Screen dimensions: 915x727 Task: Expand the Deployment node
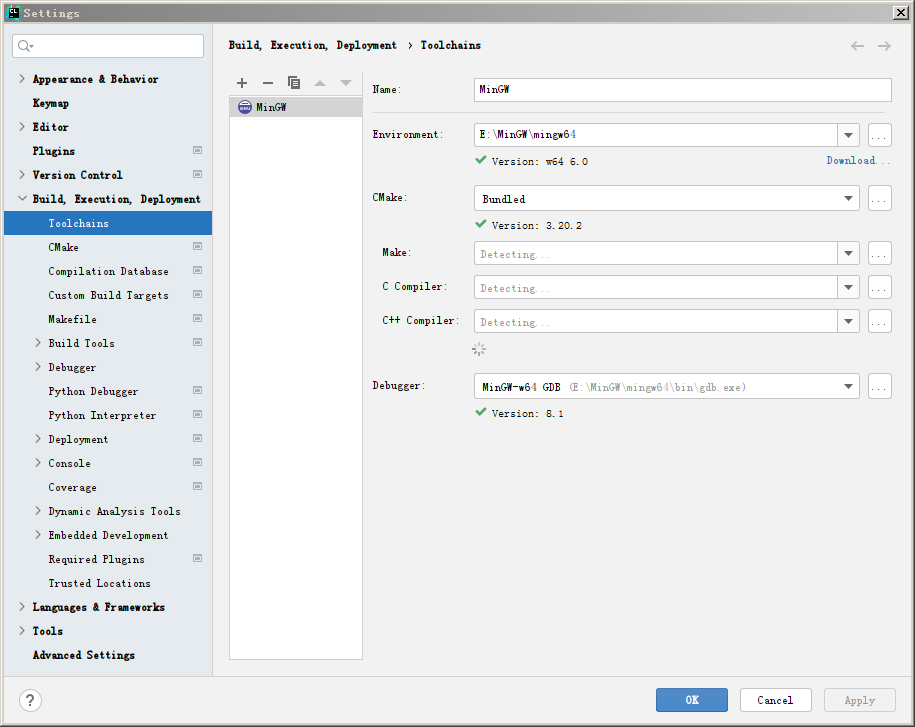pyautogui.click(x=38, y=439)
